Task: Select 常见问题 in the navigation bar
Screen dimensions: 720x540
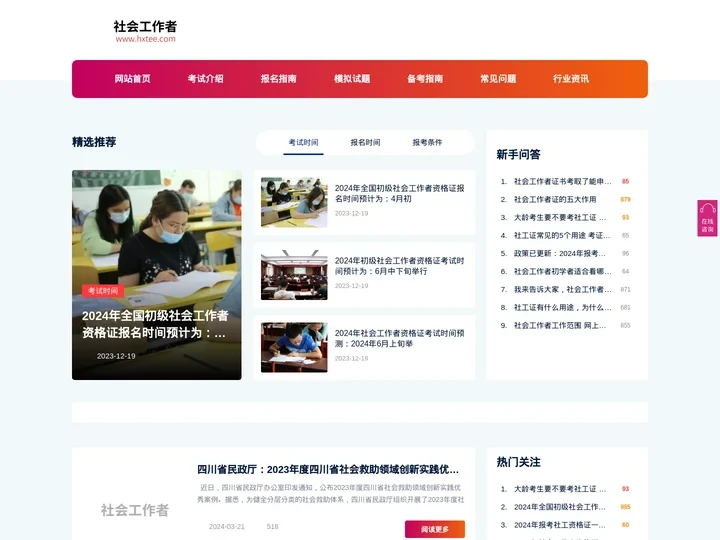Action: 498,79
